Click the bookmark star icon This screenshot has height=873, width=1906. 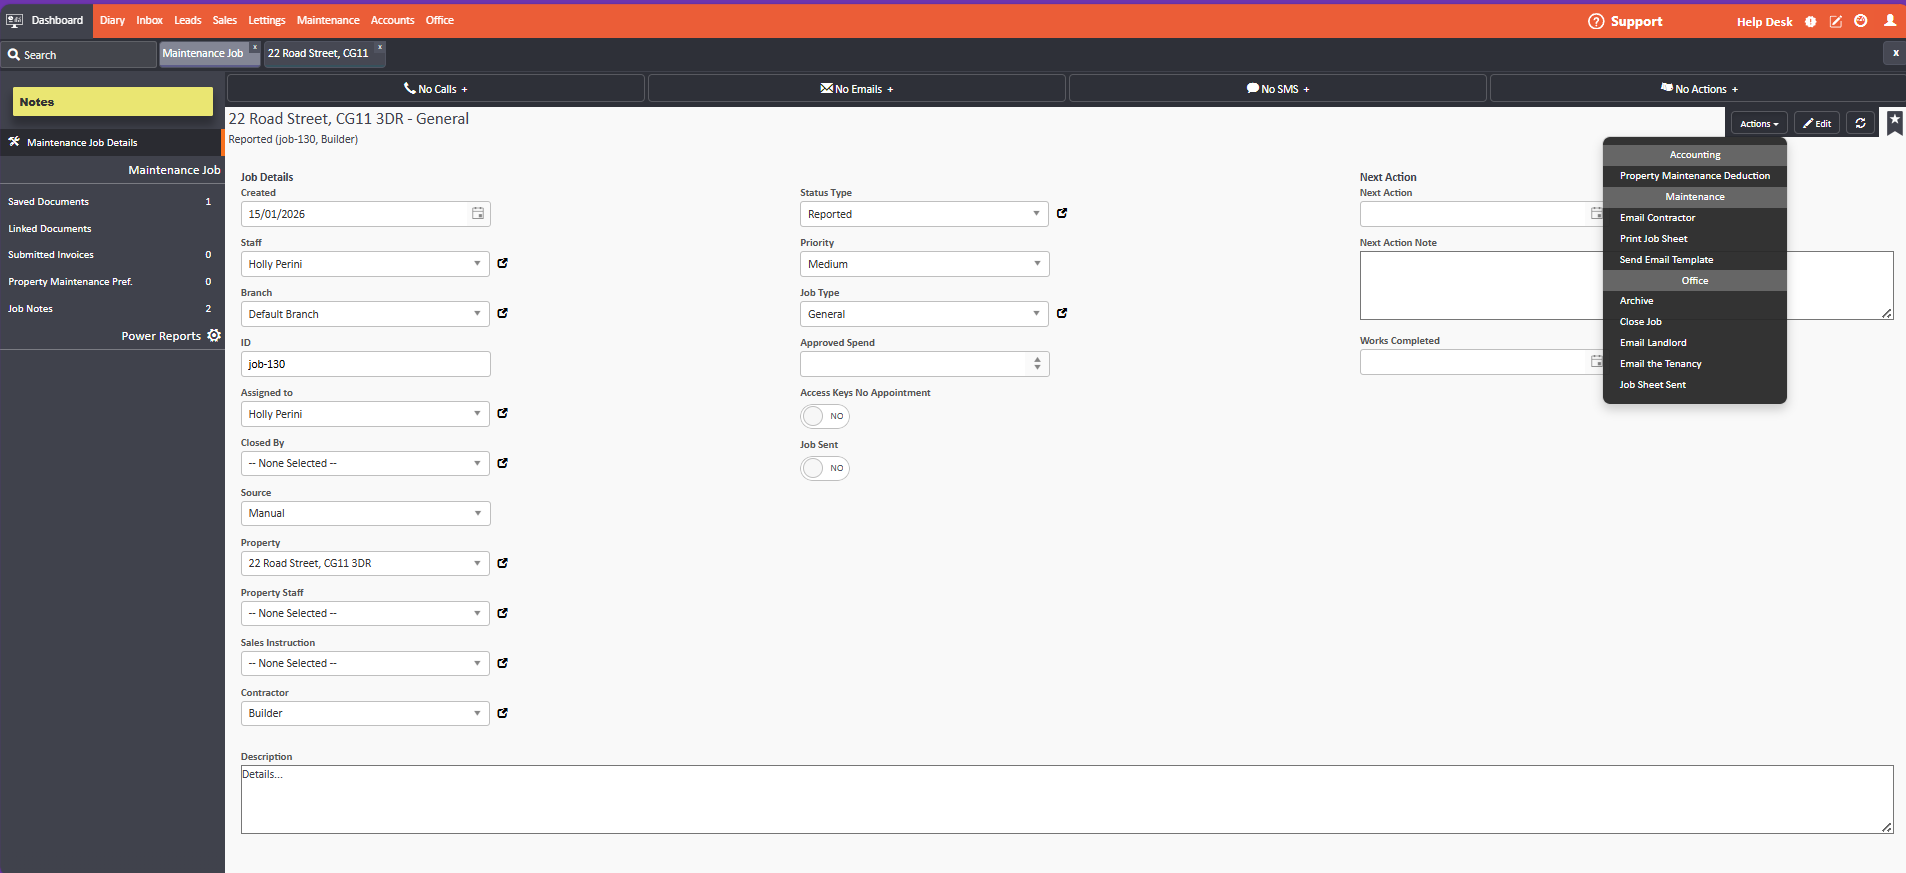pos(1894,122)
